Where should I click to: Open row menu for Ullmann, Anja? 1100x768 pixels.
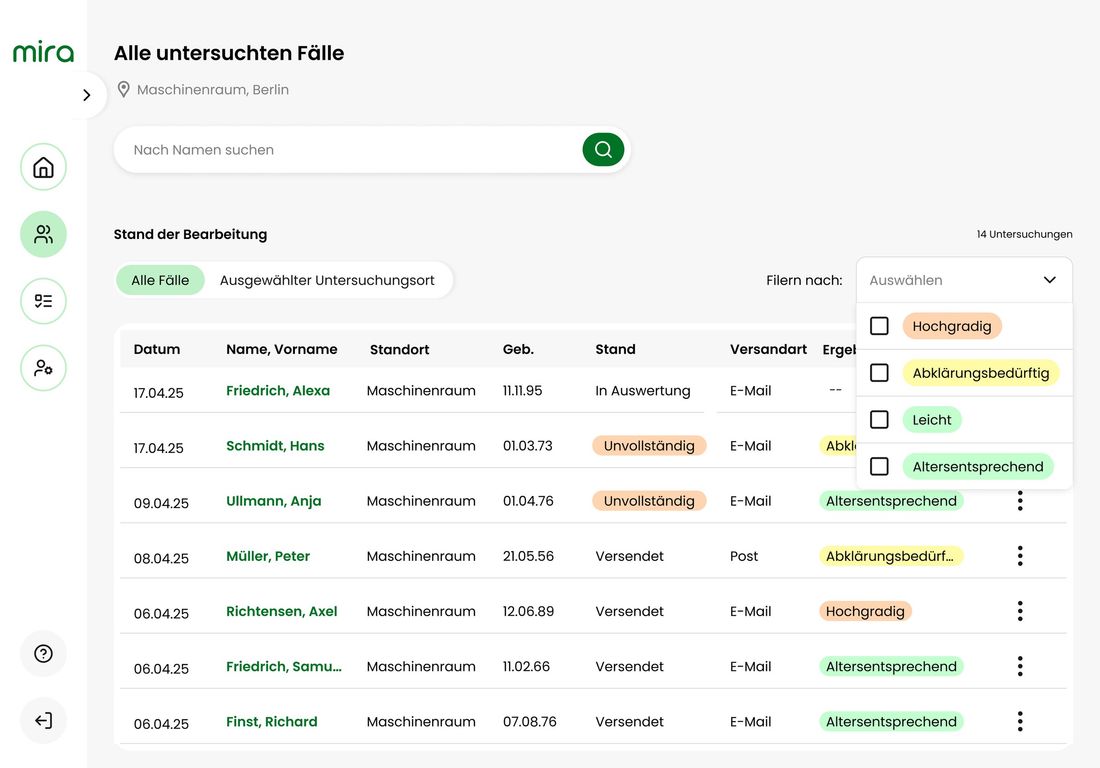coord(1020,501)
